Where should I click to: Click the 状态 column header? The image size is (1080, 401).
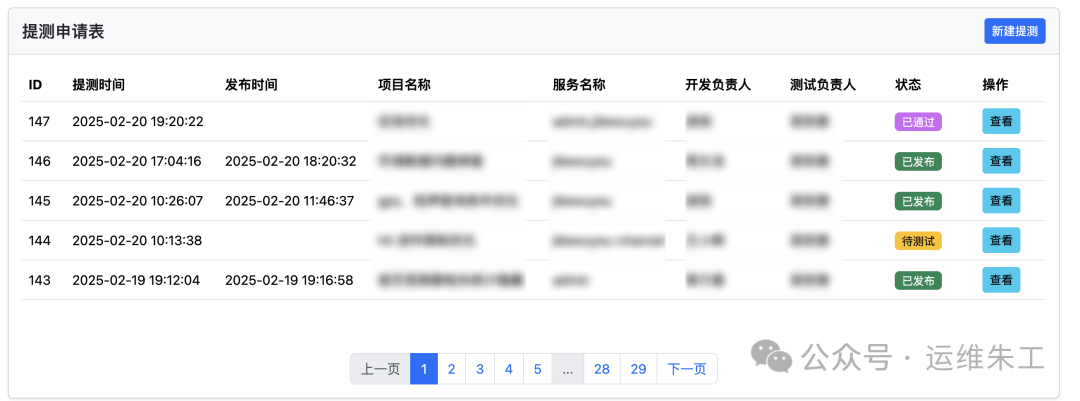click(x=907, y=85)
